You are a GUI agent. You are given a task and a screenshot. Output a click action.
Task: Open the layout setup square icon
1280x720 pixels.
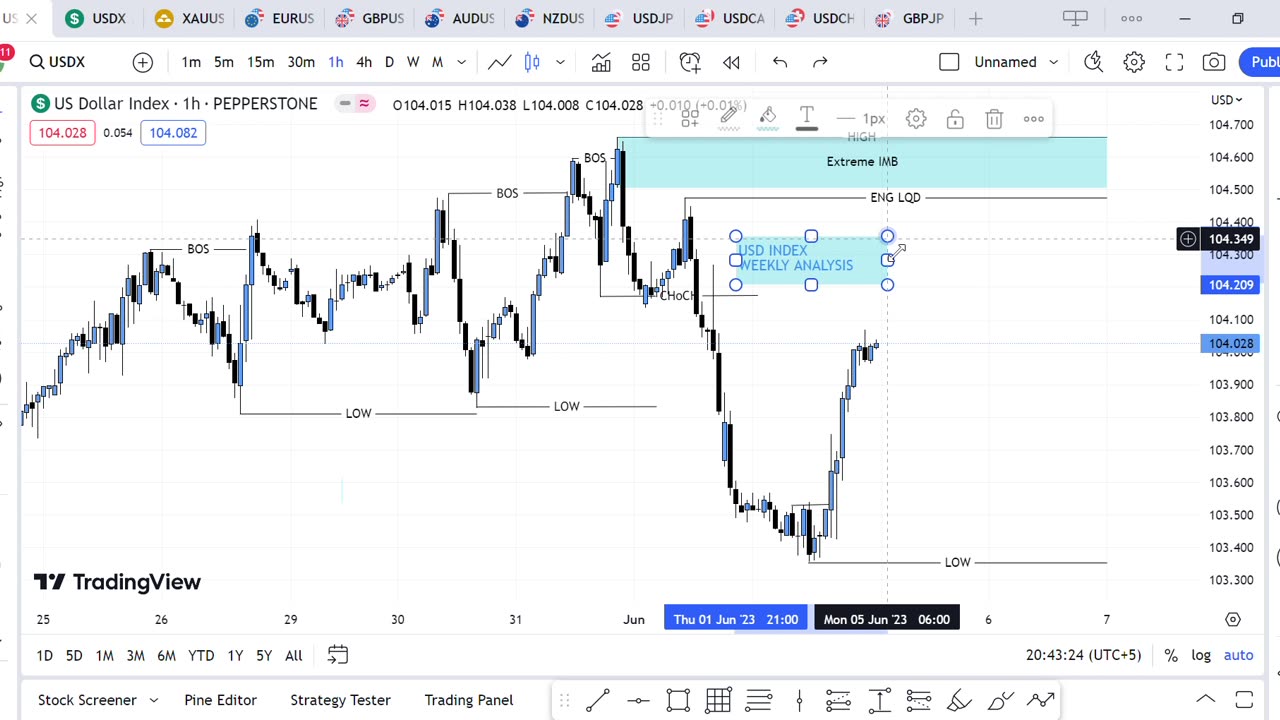click(x=949, y=62)
